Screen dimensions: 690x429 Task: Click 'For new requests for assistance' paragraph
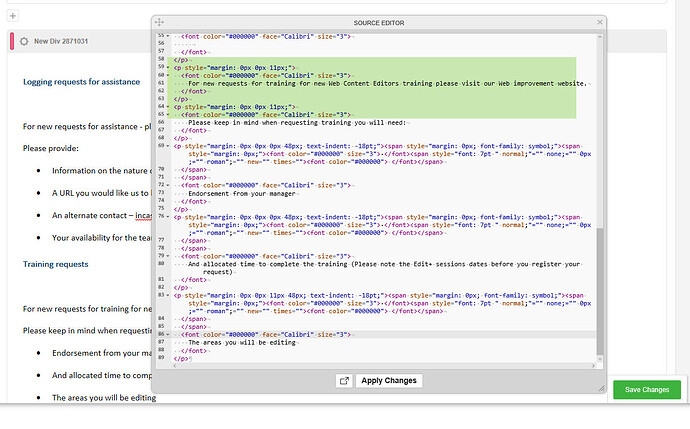87,127
